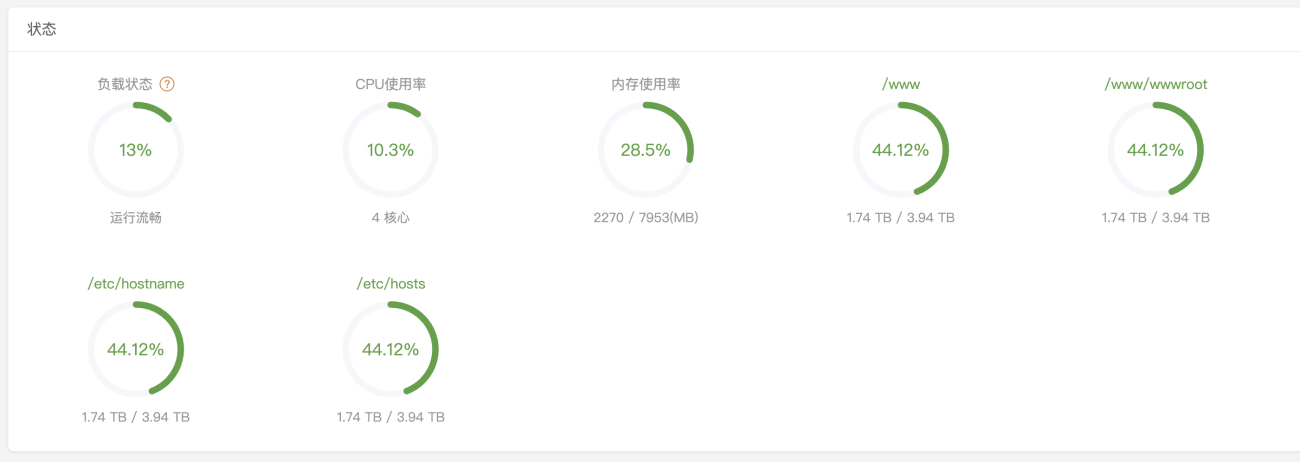Viewport: 1300px width, 462px height.
Task: Select the /www disk label
Action: click(901, 84)
